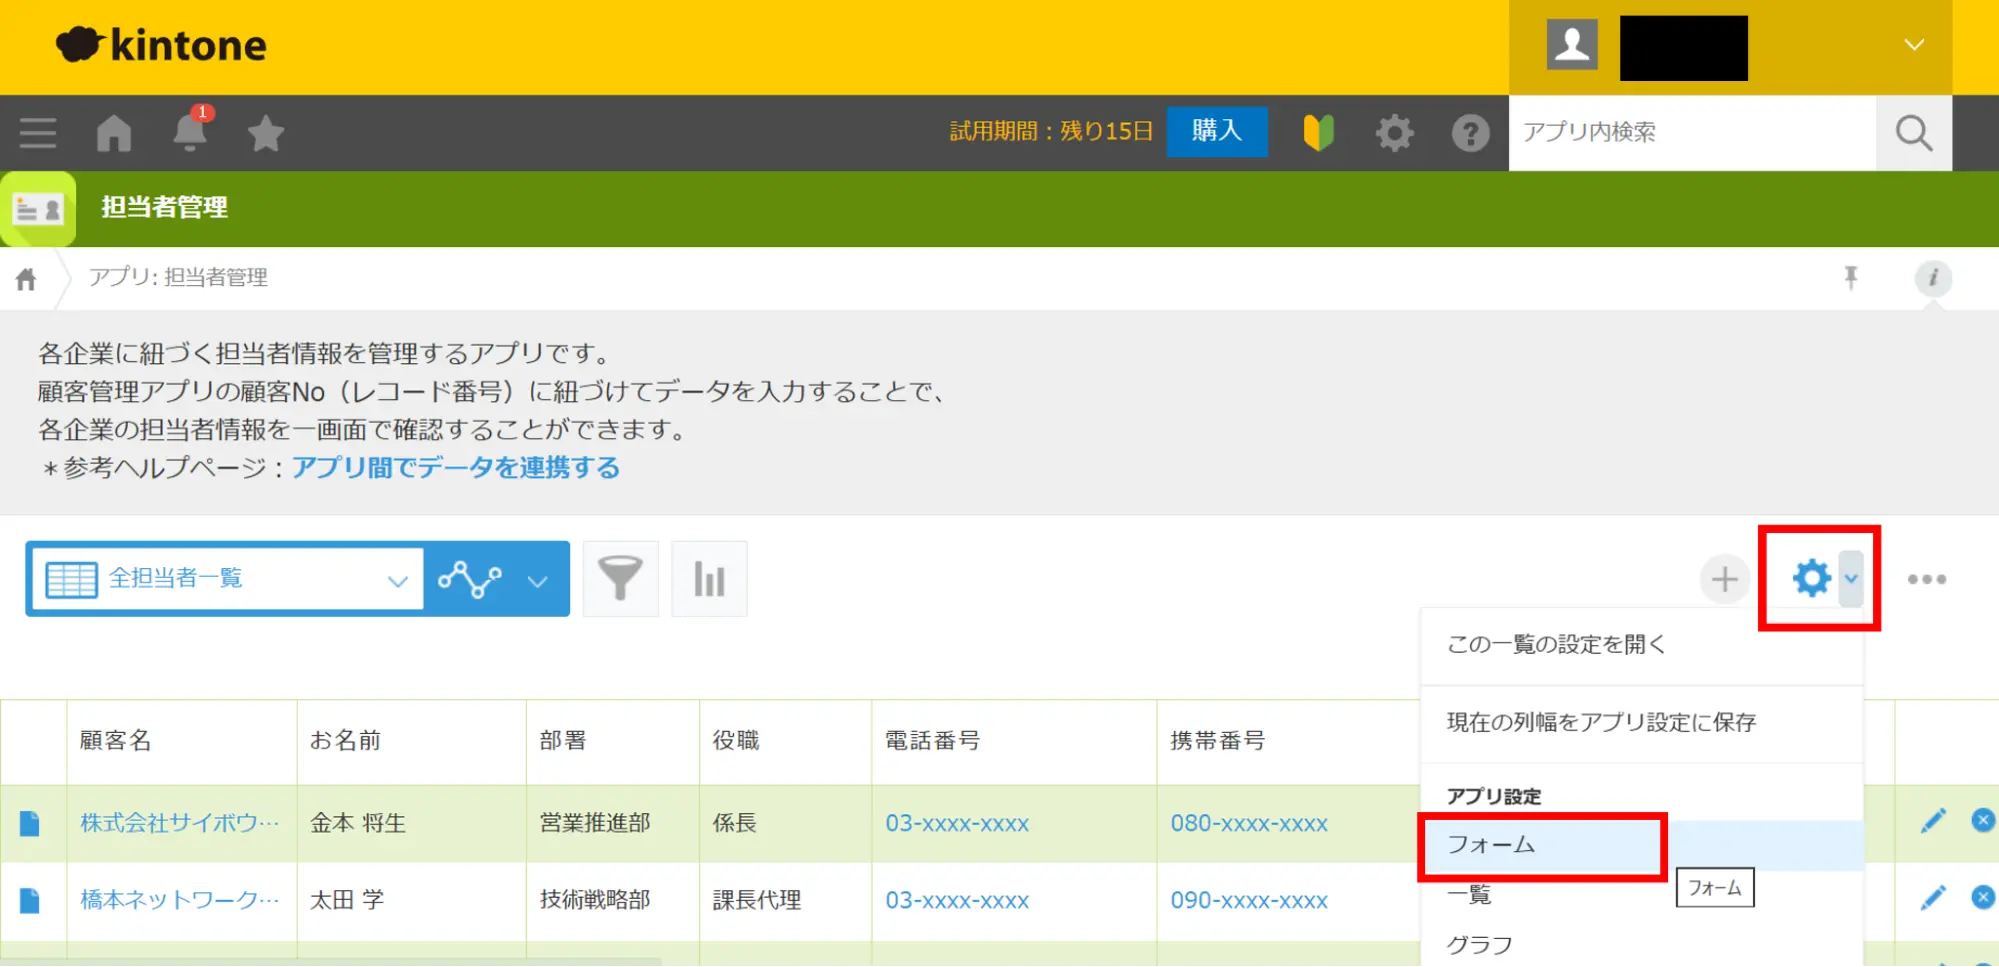This screenshot has width=1999, height=967.
Task: Open the favorites star icon
Action: pos(265,133)
